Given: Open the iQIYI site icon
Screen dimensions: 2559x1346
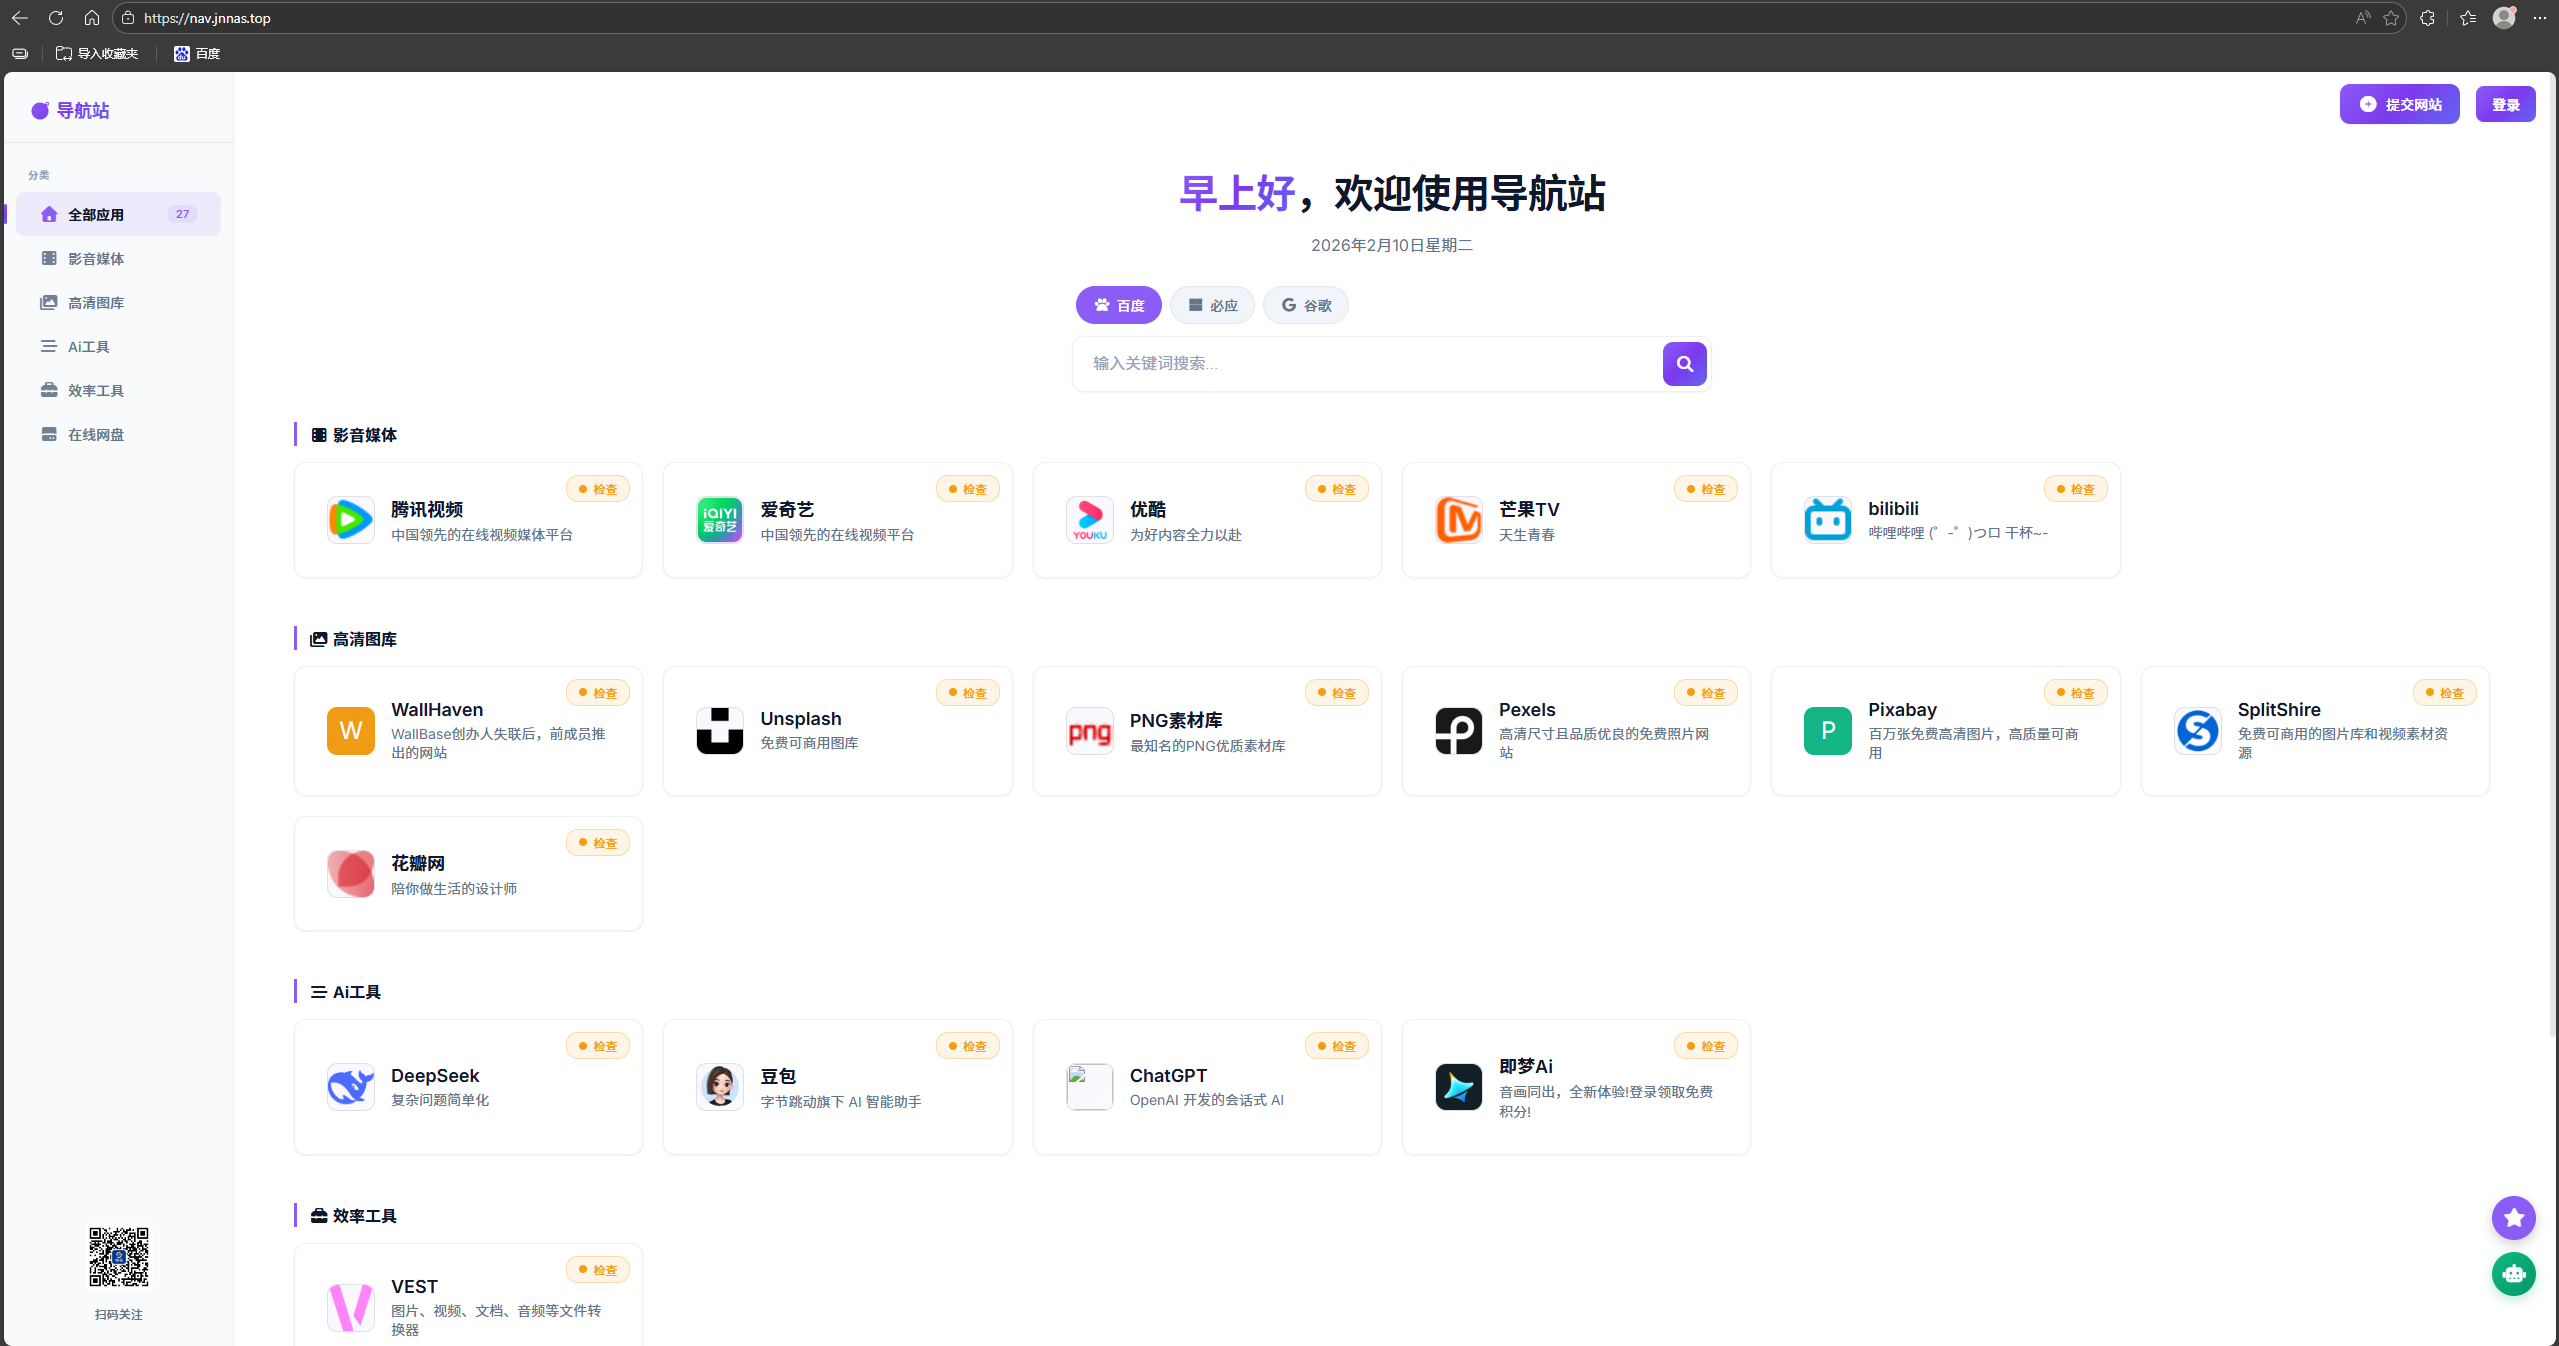Looking at the screenshot, I should [719, 520].
